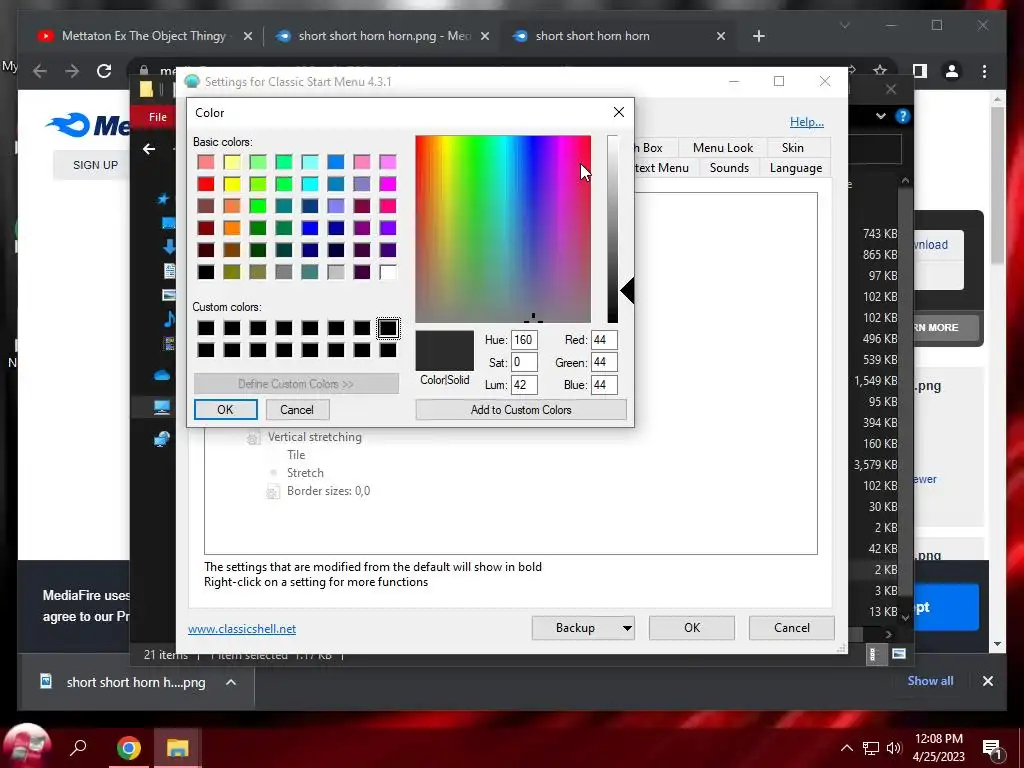Open the OneDrive cloud icon in sidebar

coord(162,375)
